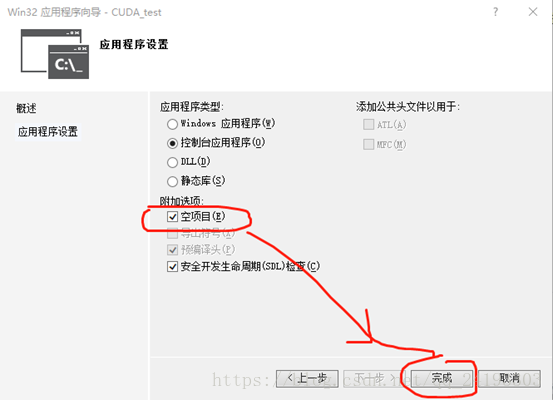
Task: Go back with the 上一步 button
Action: (x=307, y=378)
